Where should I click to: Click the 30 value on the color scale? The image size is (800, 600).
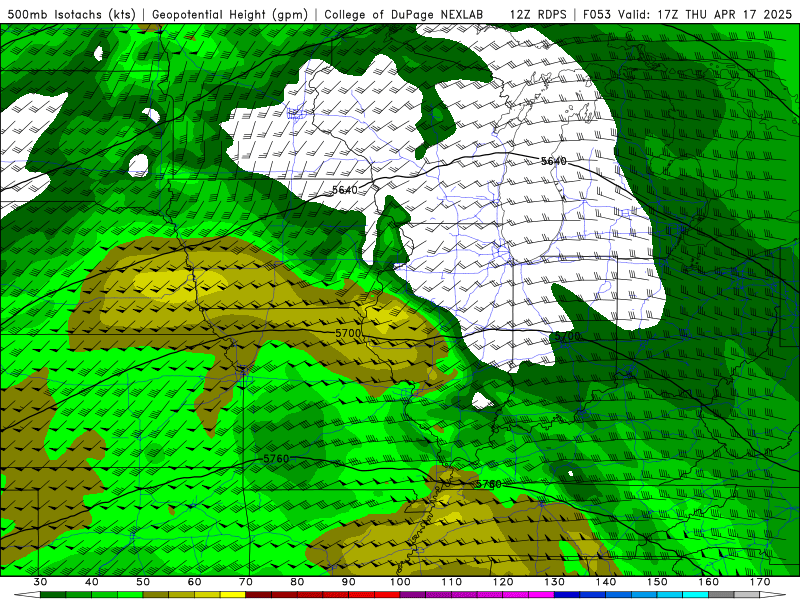(40, 582)
